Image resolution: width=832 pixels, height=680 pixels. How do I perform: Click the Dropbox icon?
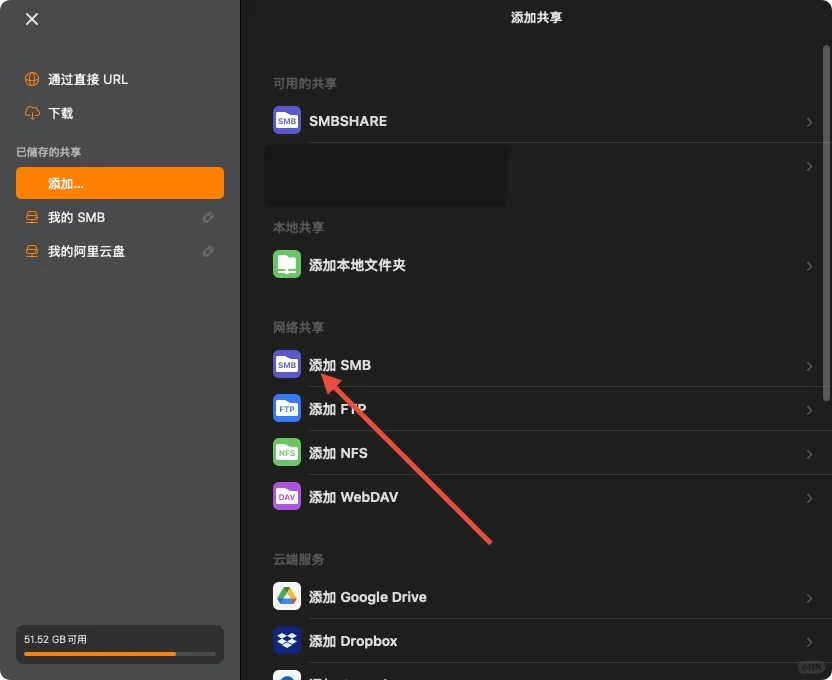287,640
